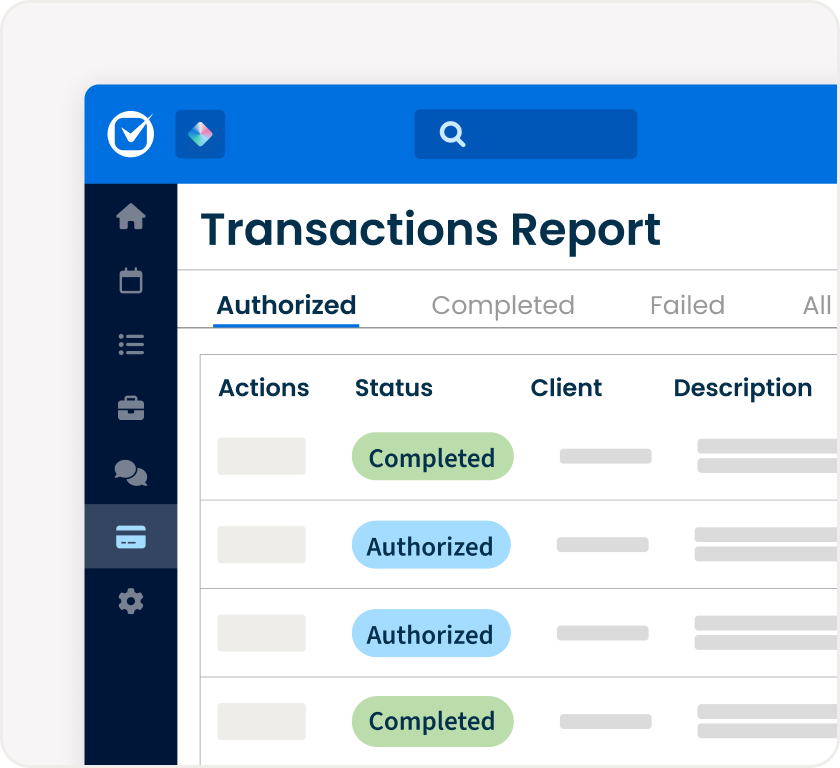The width and height of the screenshot is (840, 768).
Task: Click the first Completed status badge
Action: point(432,457)
